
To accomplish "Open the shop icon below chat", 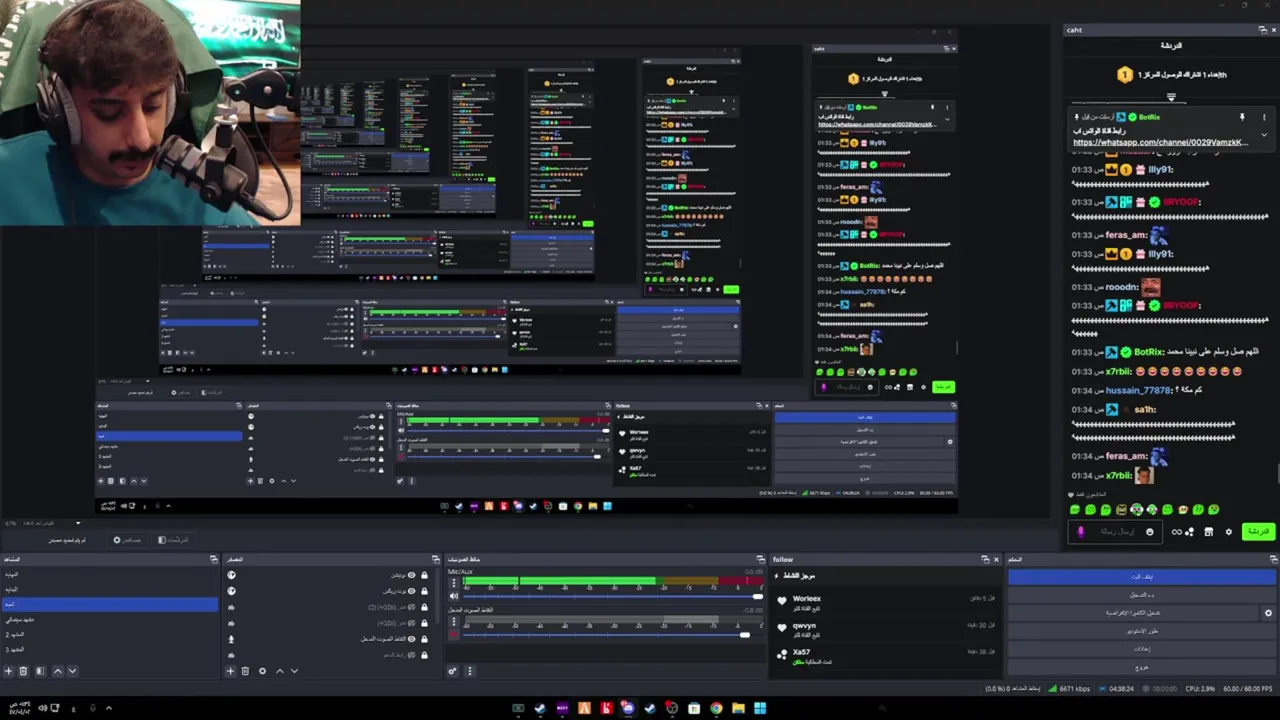I will [x=1208, y=531].
